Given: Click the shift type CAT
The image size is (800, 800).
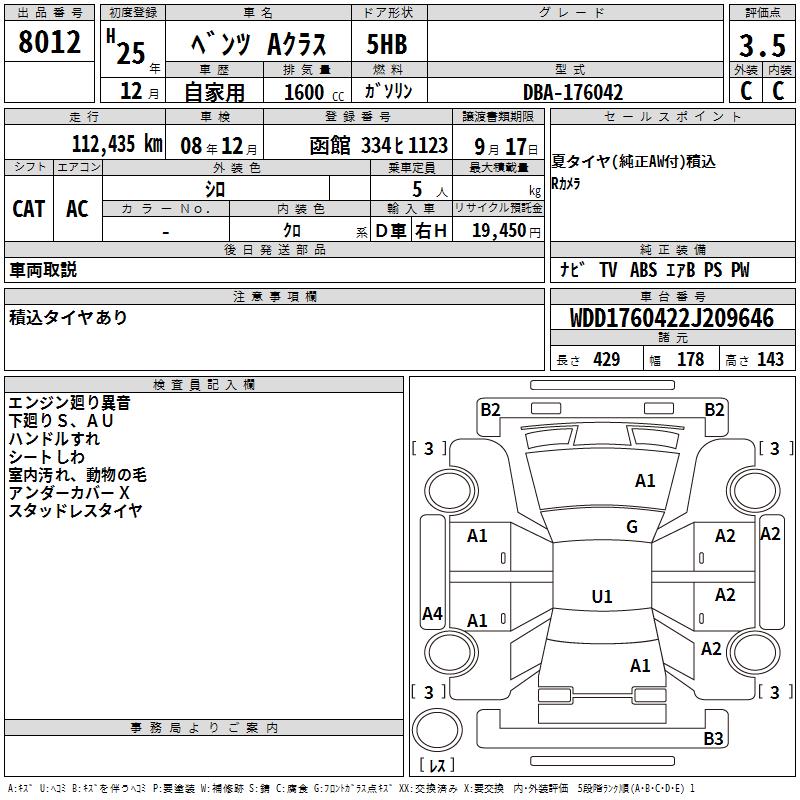Looking at the screenshot, I should 29,209.
